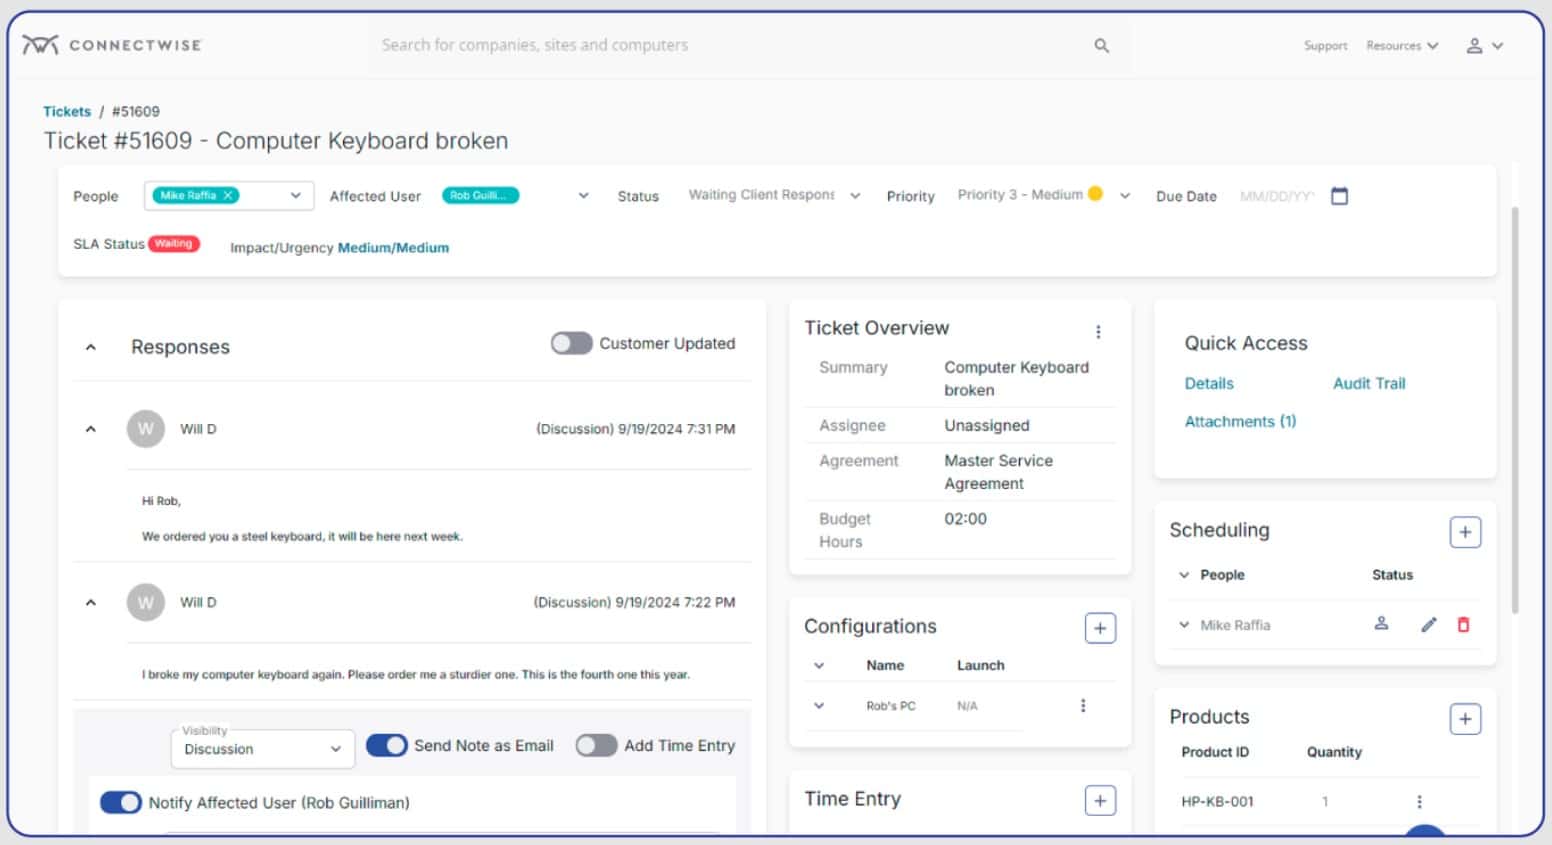Collapse Will D's 7:31 PM response
The height and width of the screenshot is (845, 1552).
[91, 429]
